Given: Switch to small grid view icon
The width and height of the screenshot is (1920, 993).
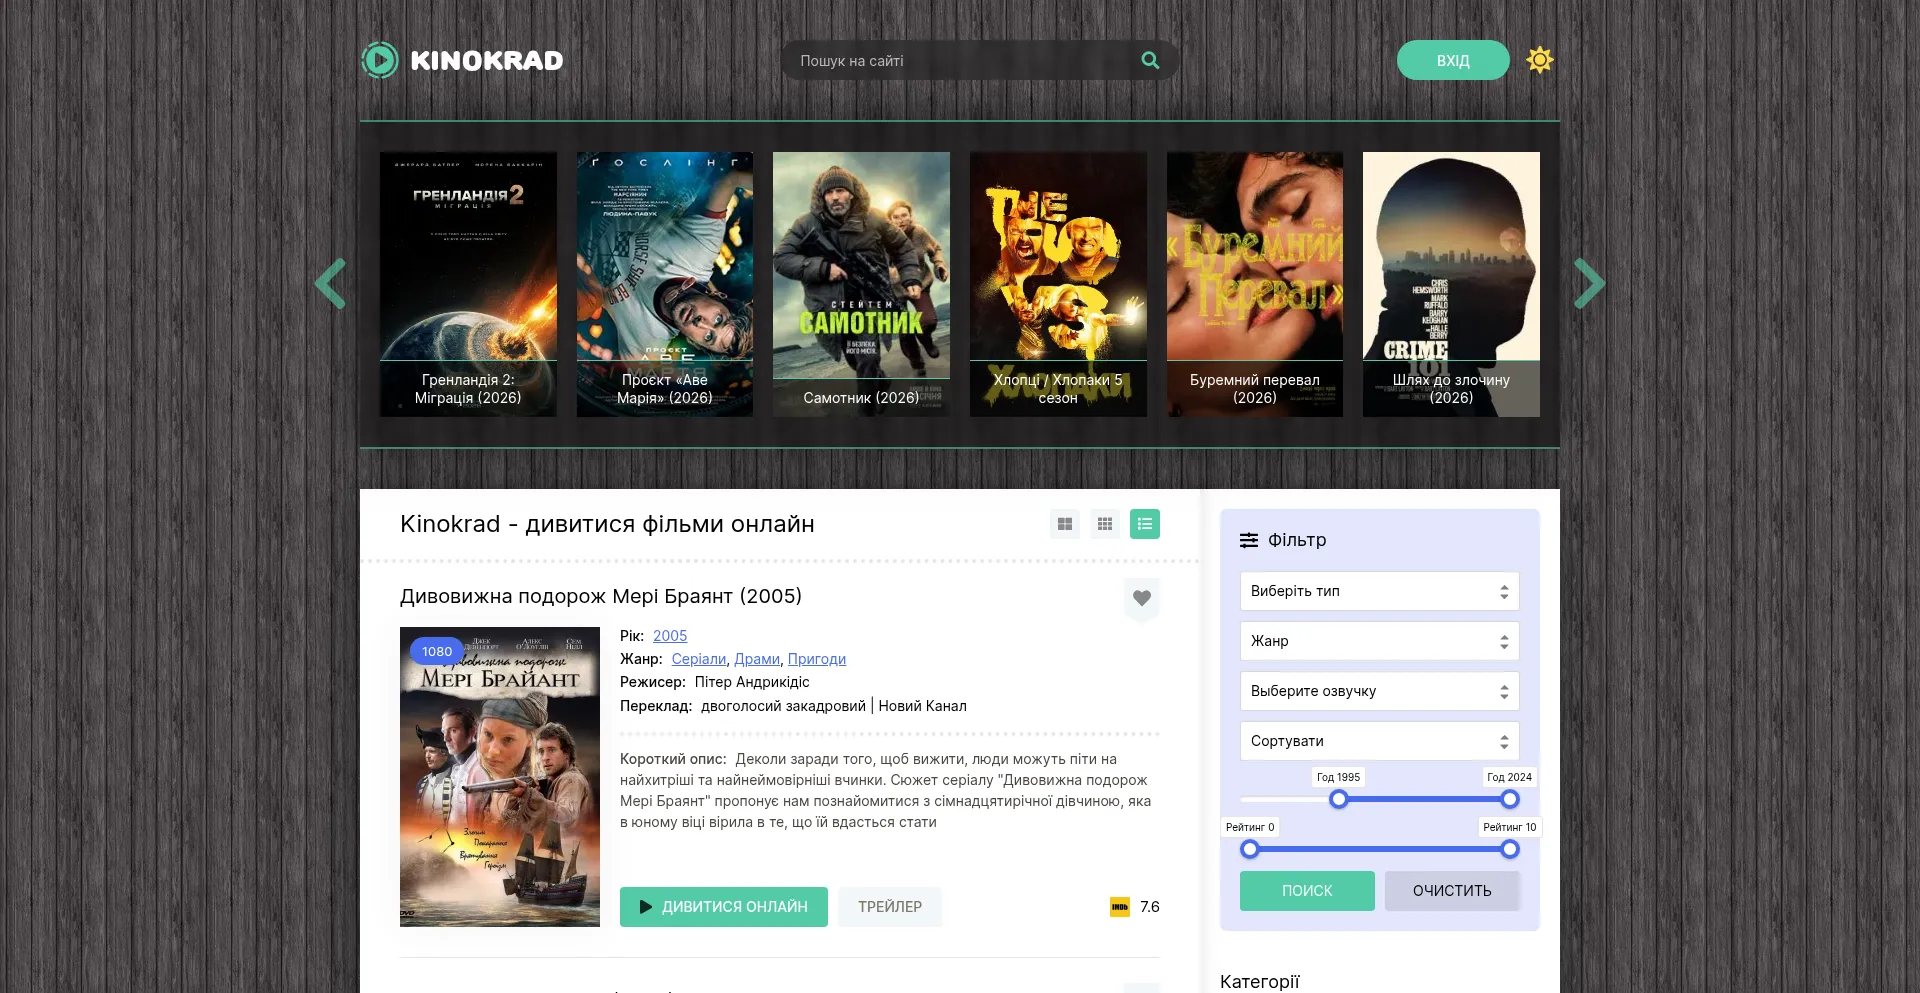Looking at the screenshot, I should click(x=1105, y=524).
